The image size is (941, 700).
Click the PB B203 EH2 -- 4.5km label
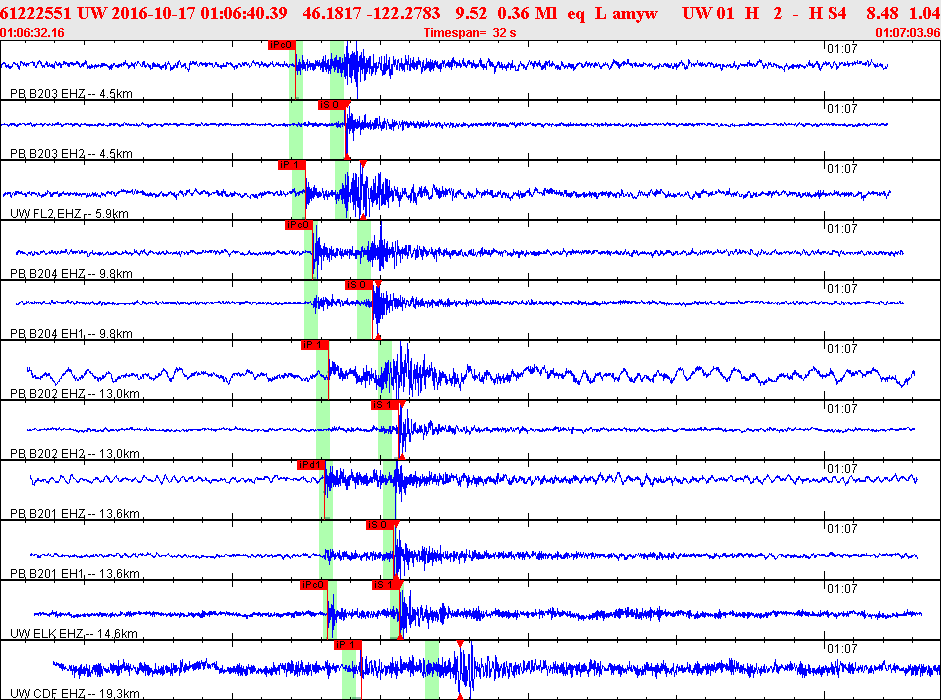pos(71,154)
